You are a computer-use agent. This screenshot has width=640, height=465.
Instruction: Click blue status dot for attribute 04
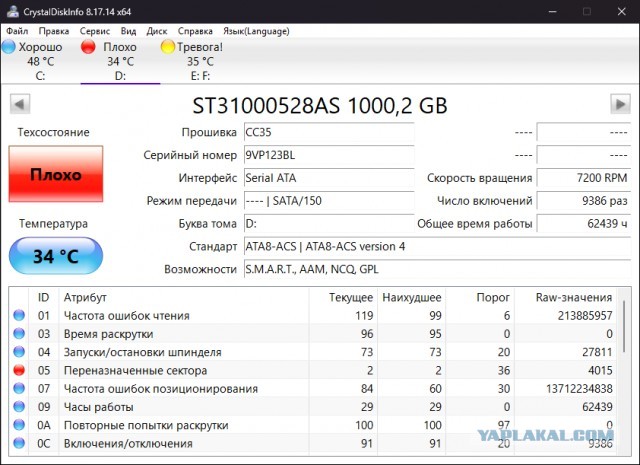pos(19,352)
